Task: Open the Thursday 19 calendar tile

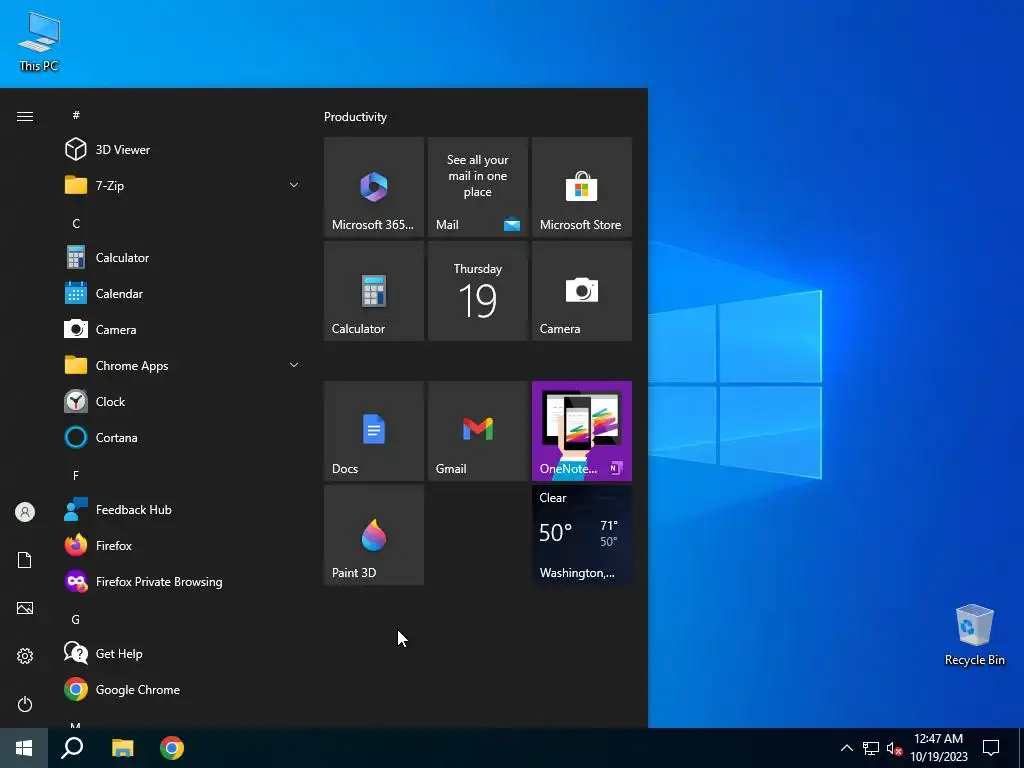Action: [x=477, y=291]
